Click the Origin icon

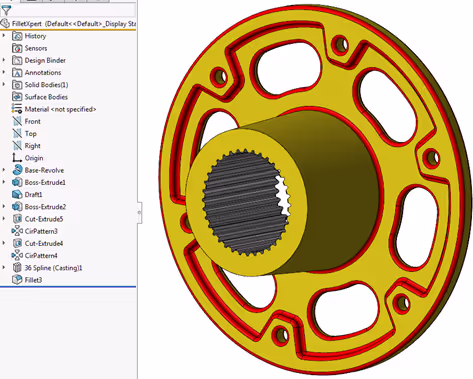(x=17, y=158)
